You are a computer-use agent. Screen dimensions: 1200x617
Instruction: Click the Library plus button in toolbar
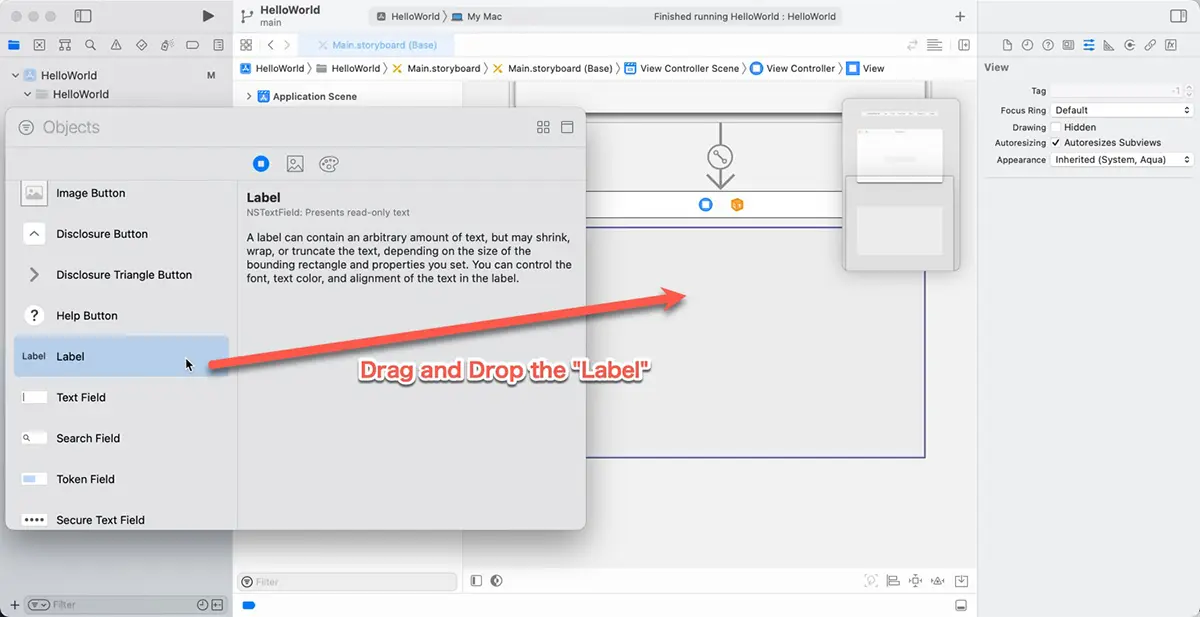click(x=960, y=16)
